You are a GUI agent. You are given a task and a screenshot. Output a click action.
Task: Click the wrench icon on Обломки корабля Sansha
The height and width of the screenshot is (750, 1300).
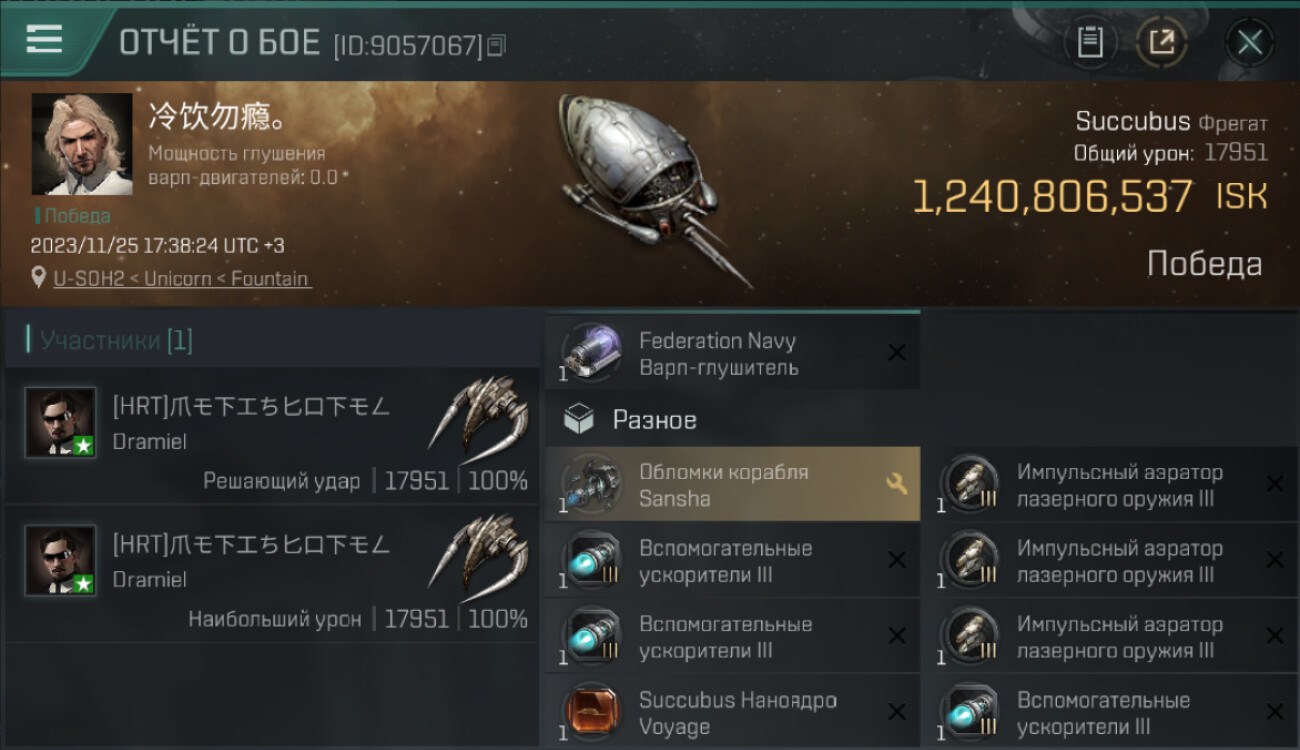896,484
